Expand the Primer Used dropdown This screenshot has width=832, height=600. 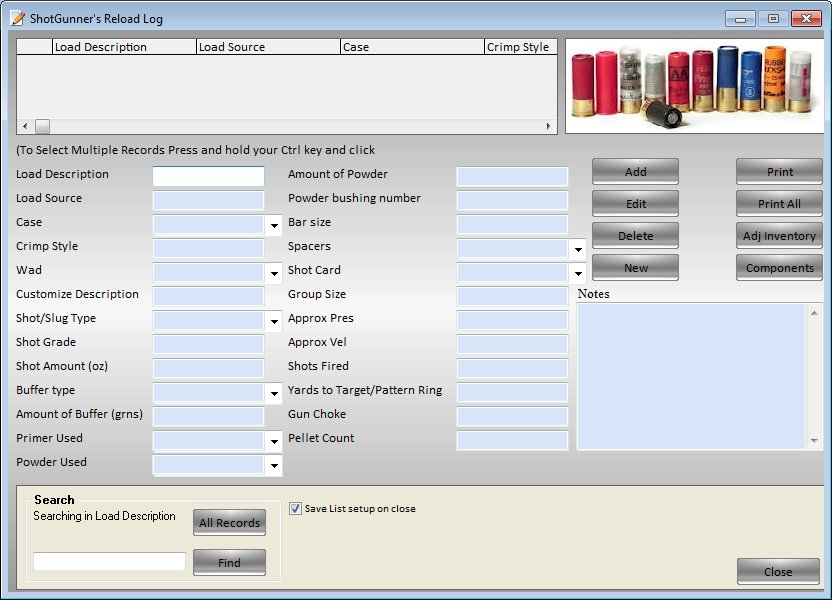(274, 442)
